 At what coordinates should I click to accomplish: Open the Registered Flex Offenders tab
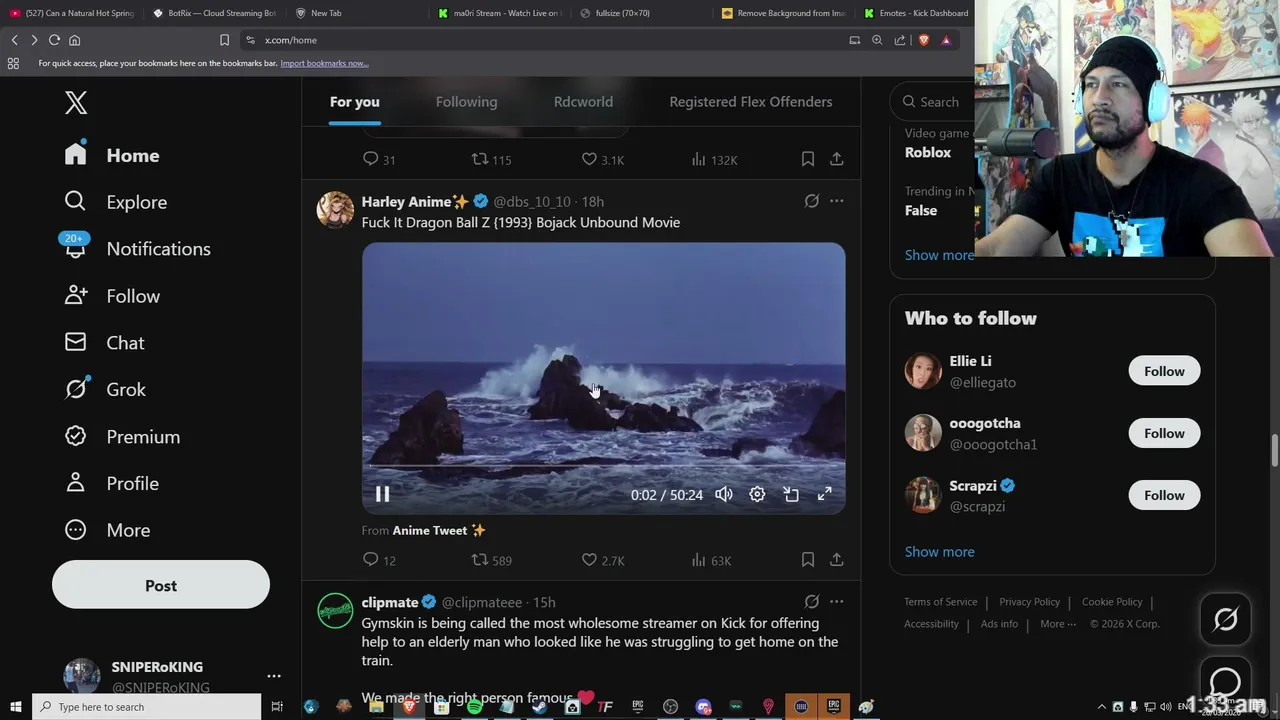[750, 102]
